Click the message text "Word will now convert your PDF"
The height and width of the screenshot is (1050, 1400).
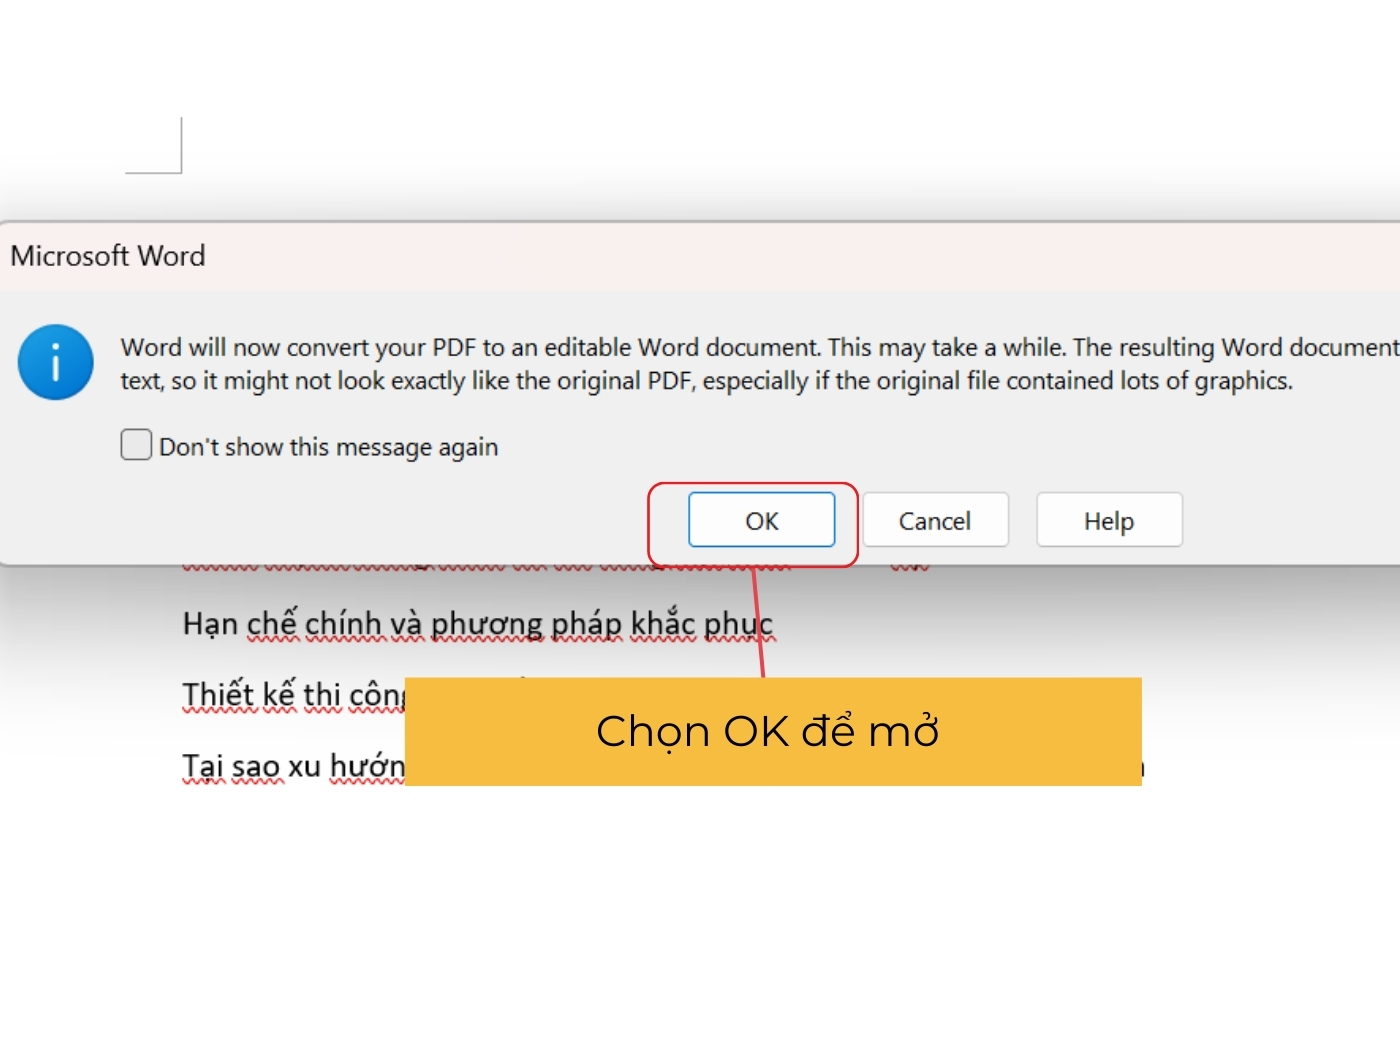pyautogui.click(x=300, y=347)
